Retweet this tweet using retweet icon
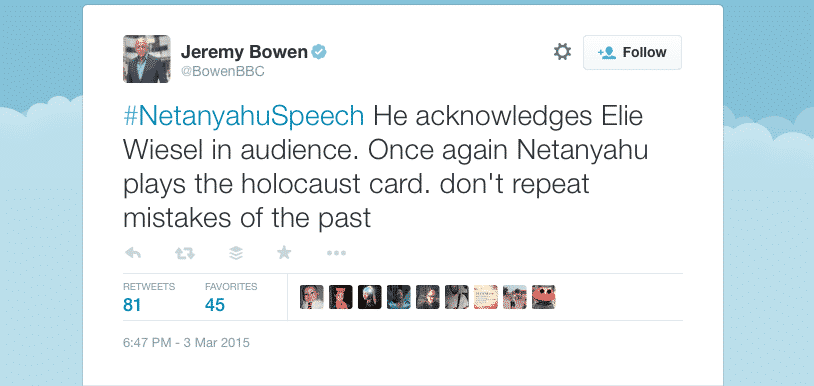The image size is (814, 386). coord(184,253)
